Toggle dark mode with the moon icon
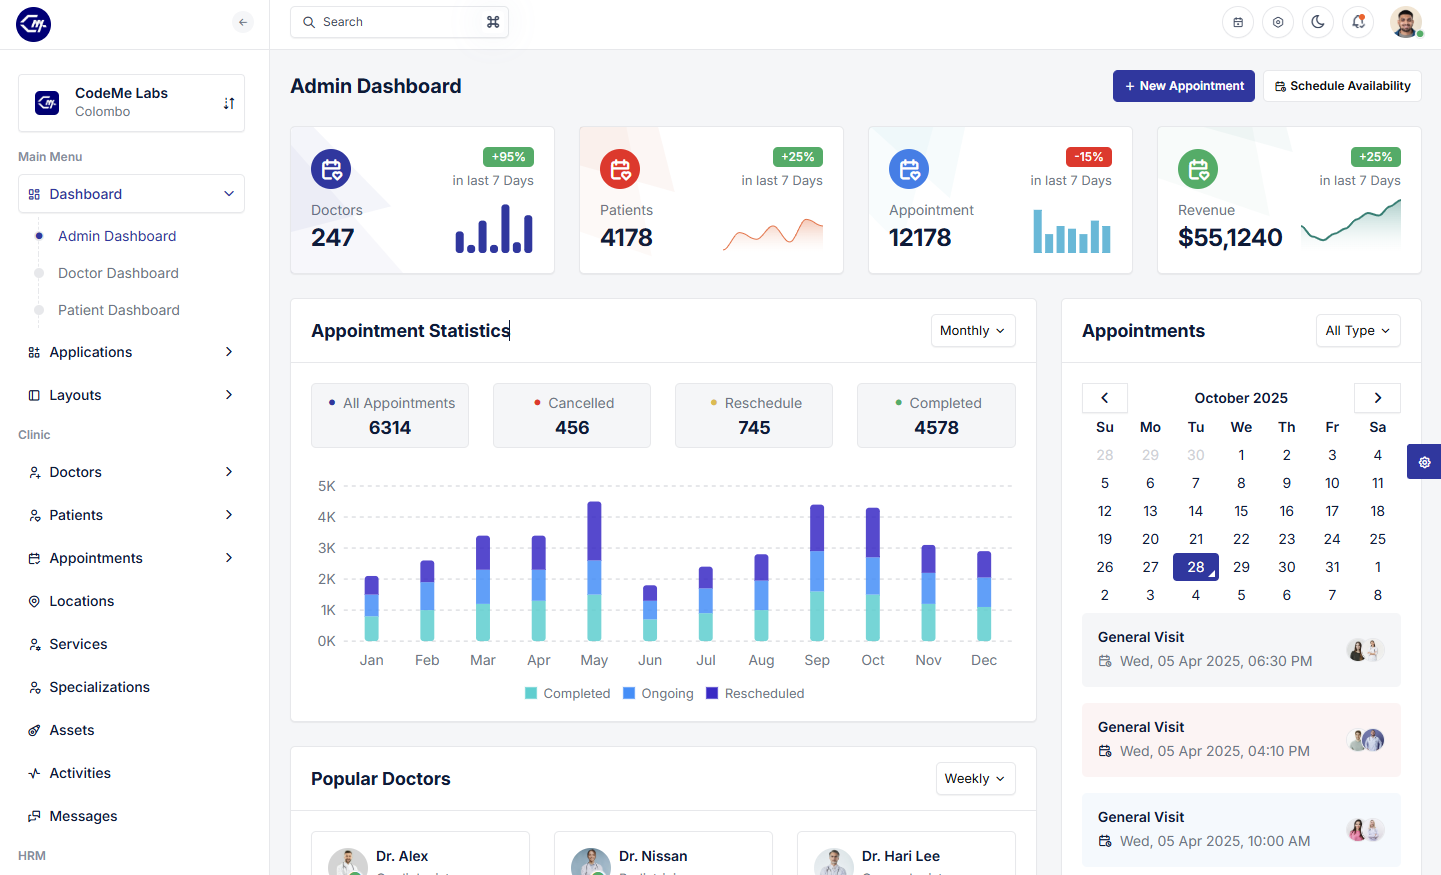Screen dimensions: 1441x875 (1318, 22)
